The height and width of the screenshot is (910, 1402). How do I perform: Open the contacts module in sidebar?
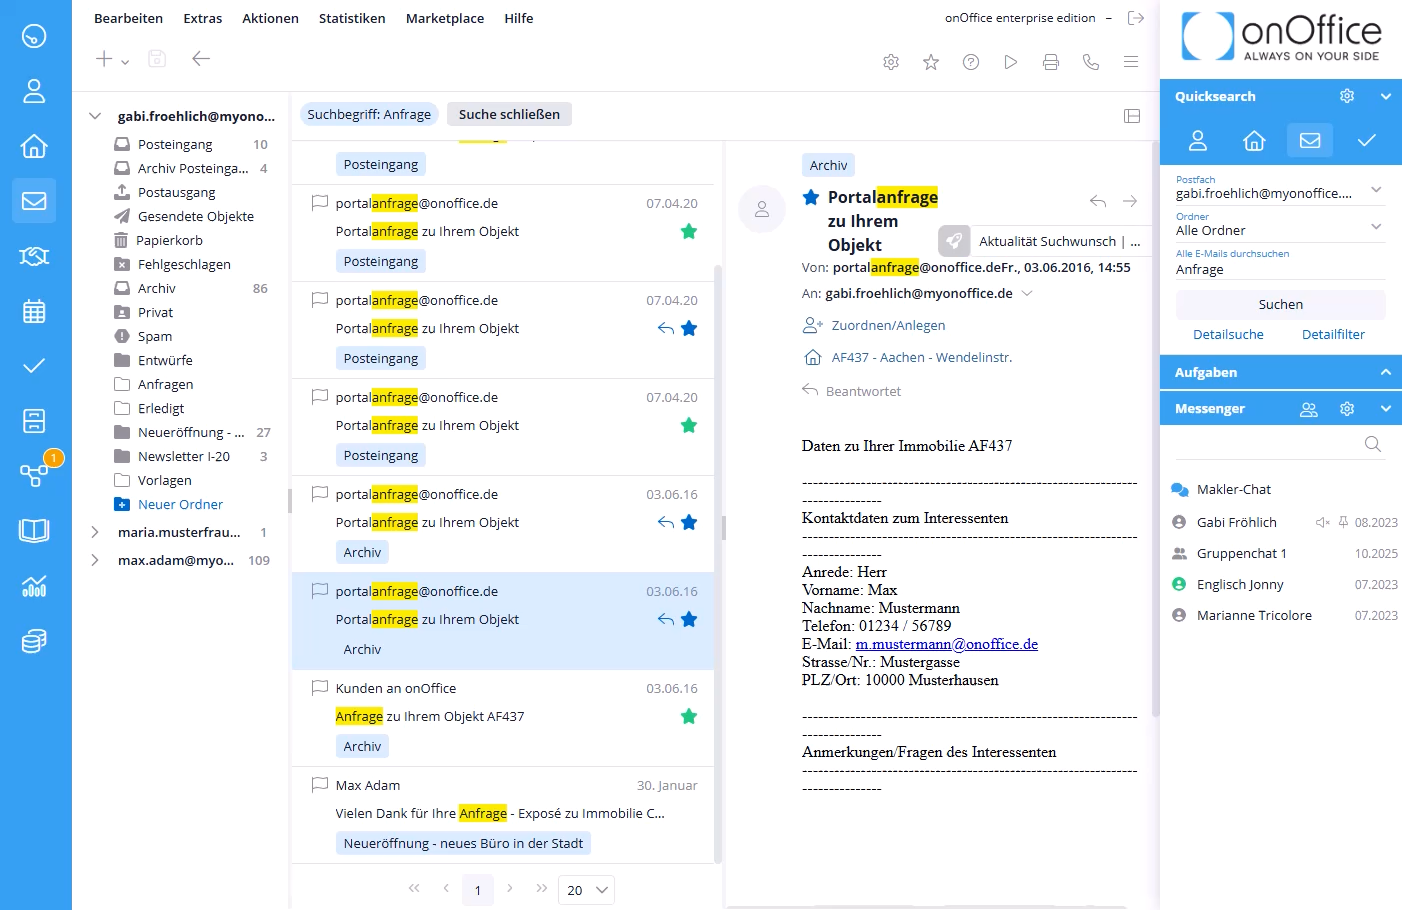click(x=34, y=91)
